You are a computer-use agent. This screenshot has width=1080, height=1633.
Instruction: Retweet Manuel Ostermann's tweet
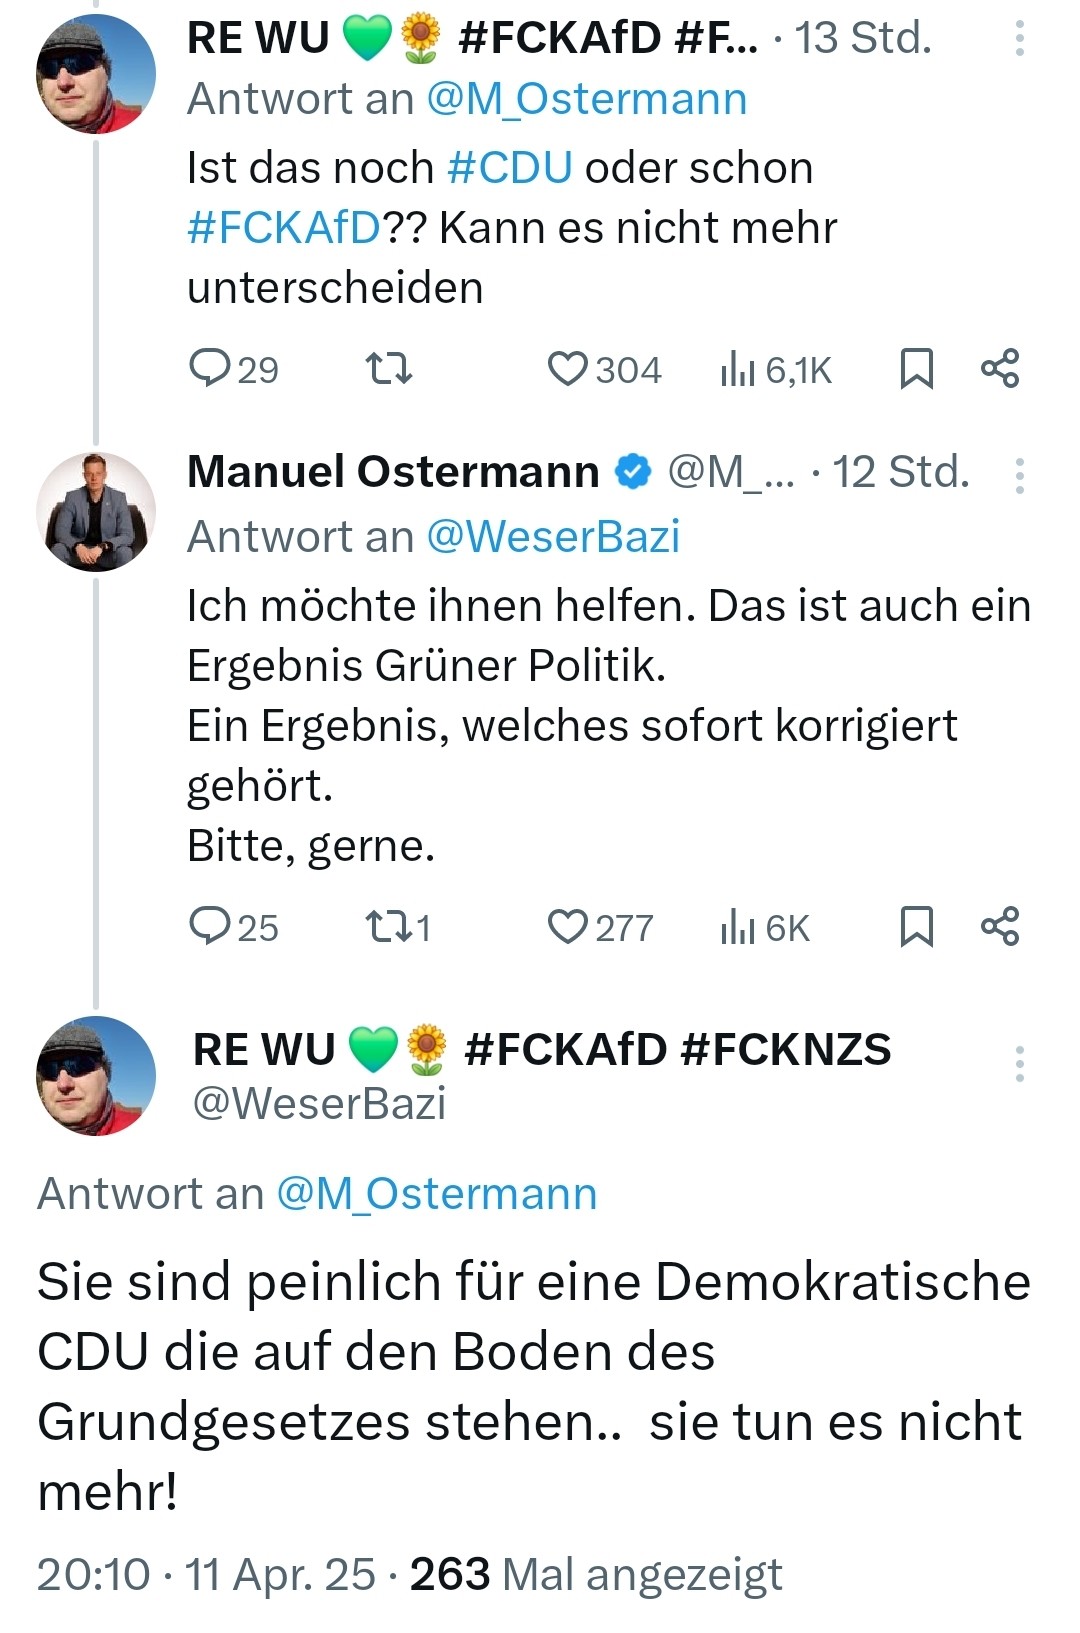388,927
